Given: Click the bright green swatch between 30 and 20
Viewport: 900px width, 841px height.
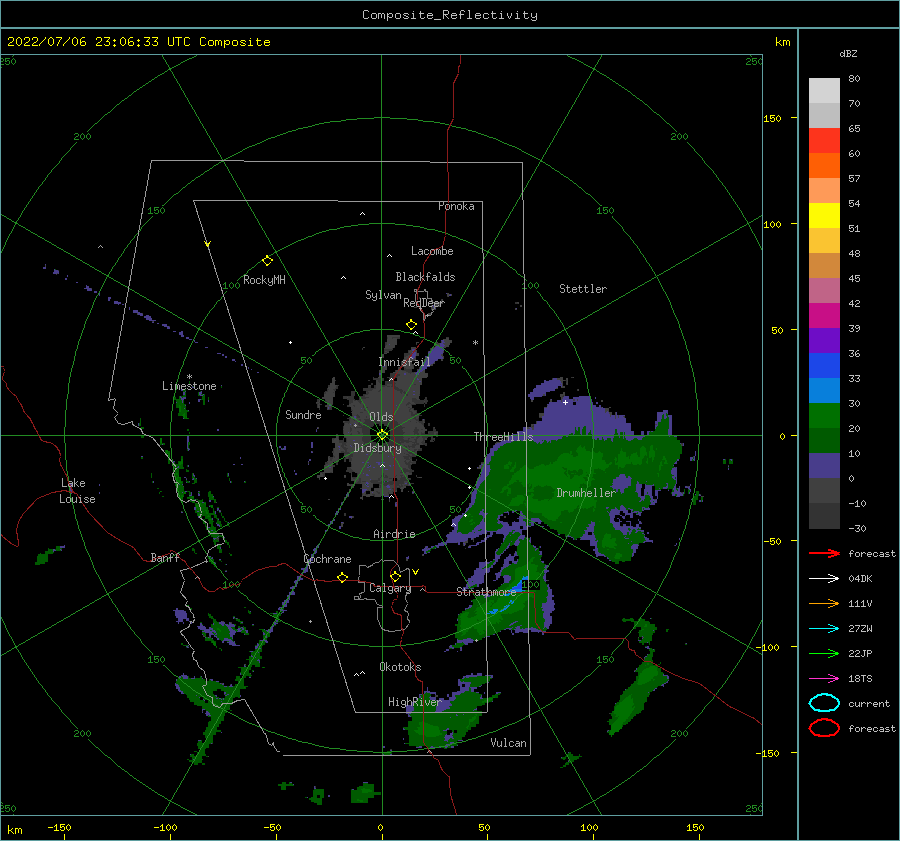Looking at the screenshot, I should point(824,416).
